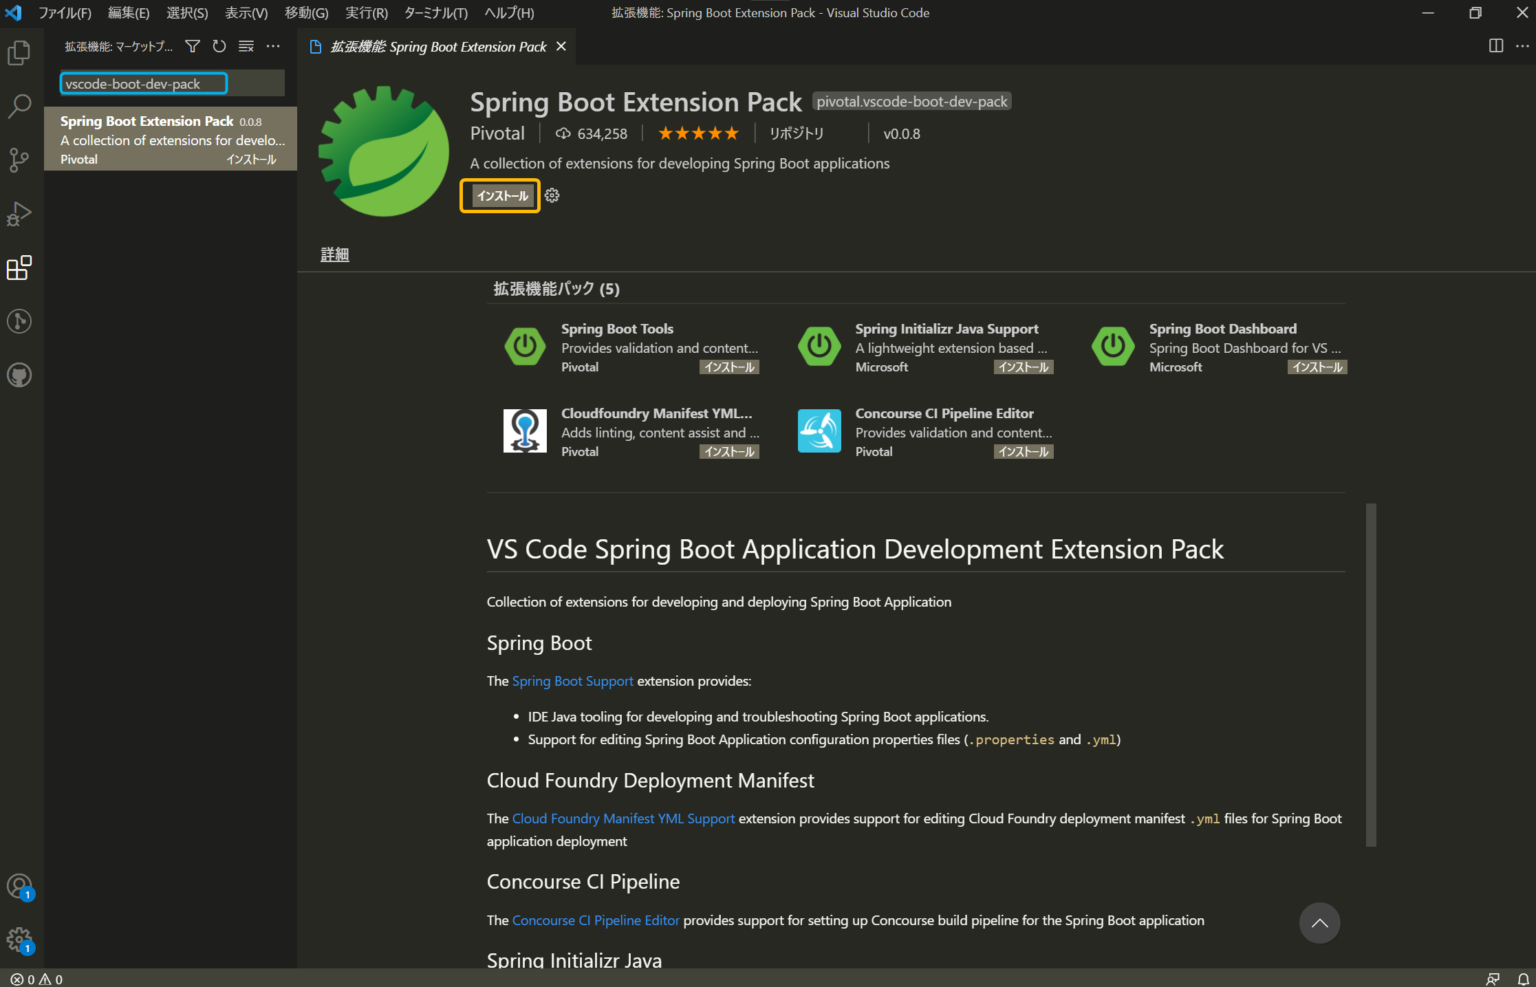Open the extensions filter funnel
Viewport: 1536px width, 987px height.
(x=192, y=45)
